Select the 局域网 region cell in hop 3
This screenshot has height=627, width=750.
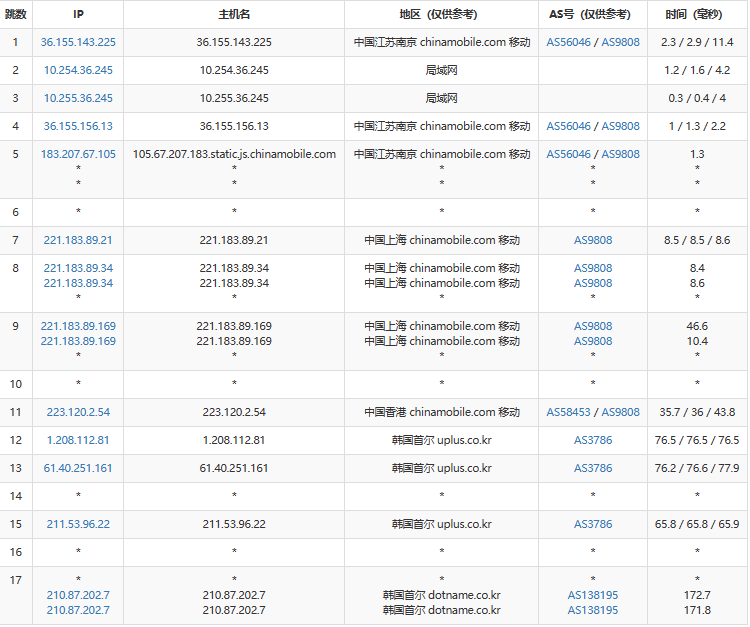coord(441,98)
